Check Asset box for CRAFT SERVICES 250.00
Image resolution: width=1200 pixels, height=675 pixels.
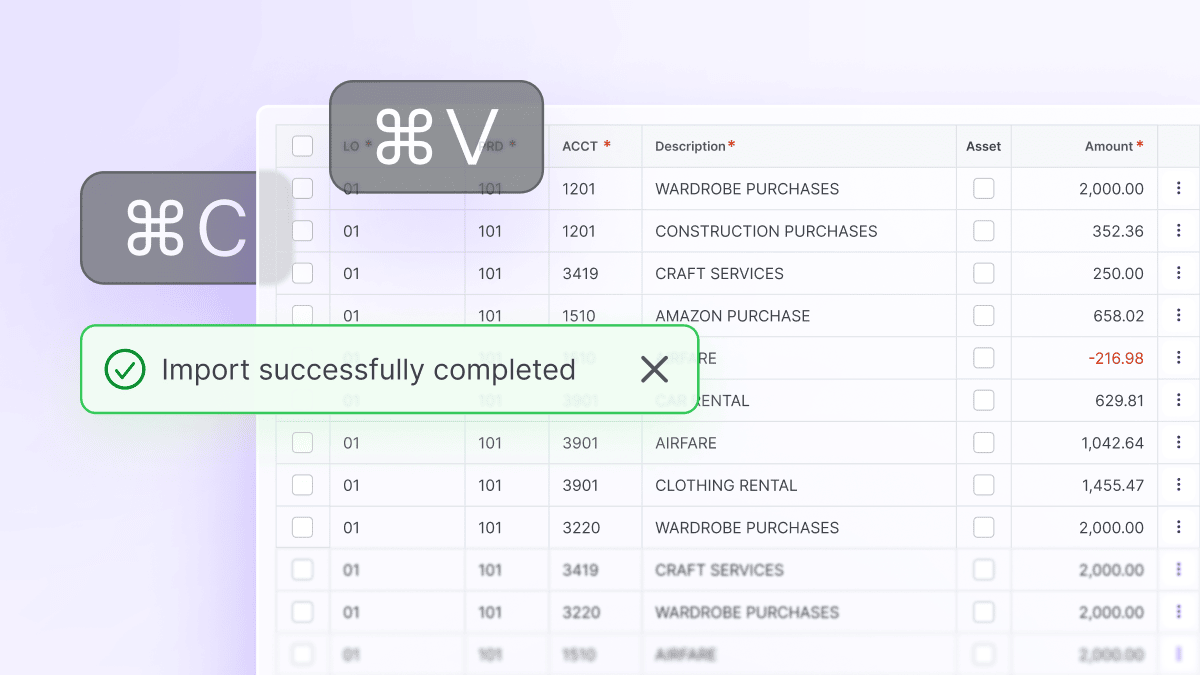click(984, 273)
